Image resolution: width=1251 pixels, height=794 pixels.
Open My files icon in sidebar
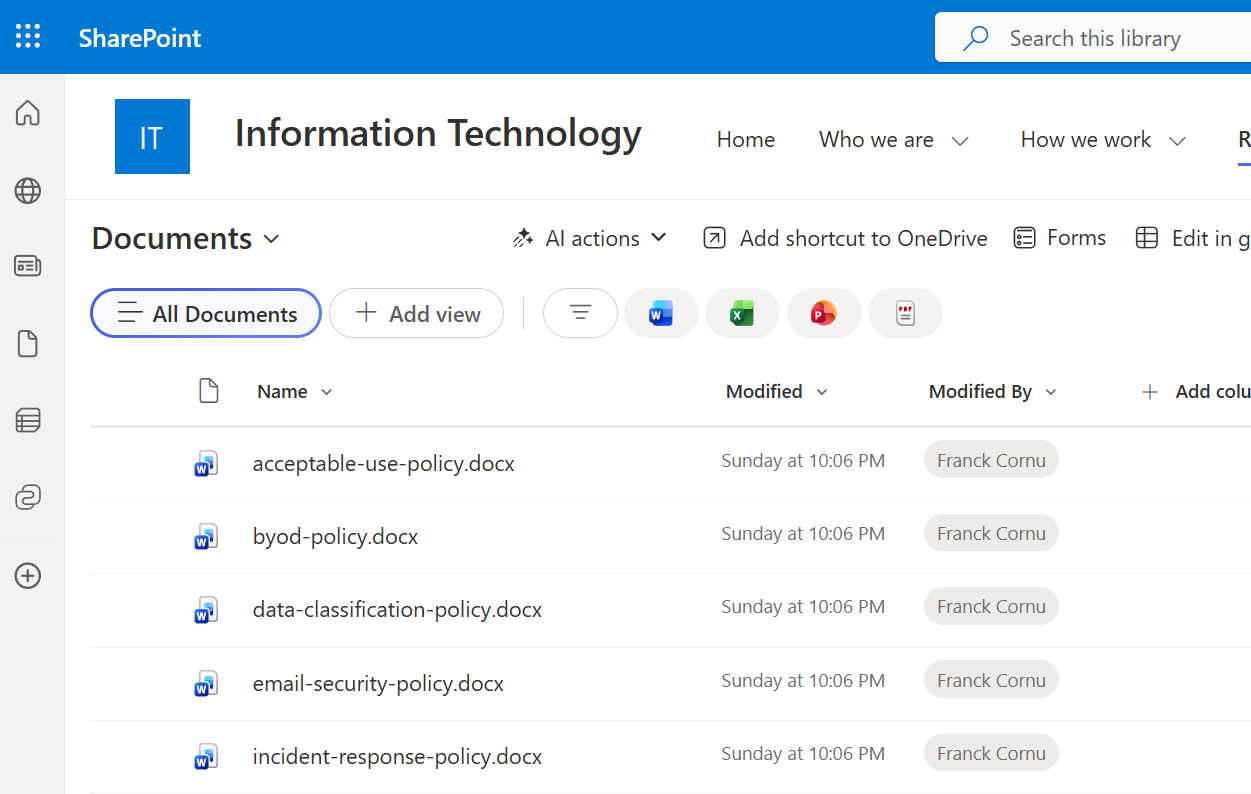pos(28,344)
